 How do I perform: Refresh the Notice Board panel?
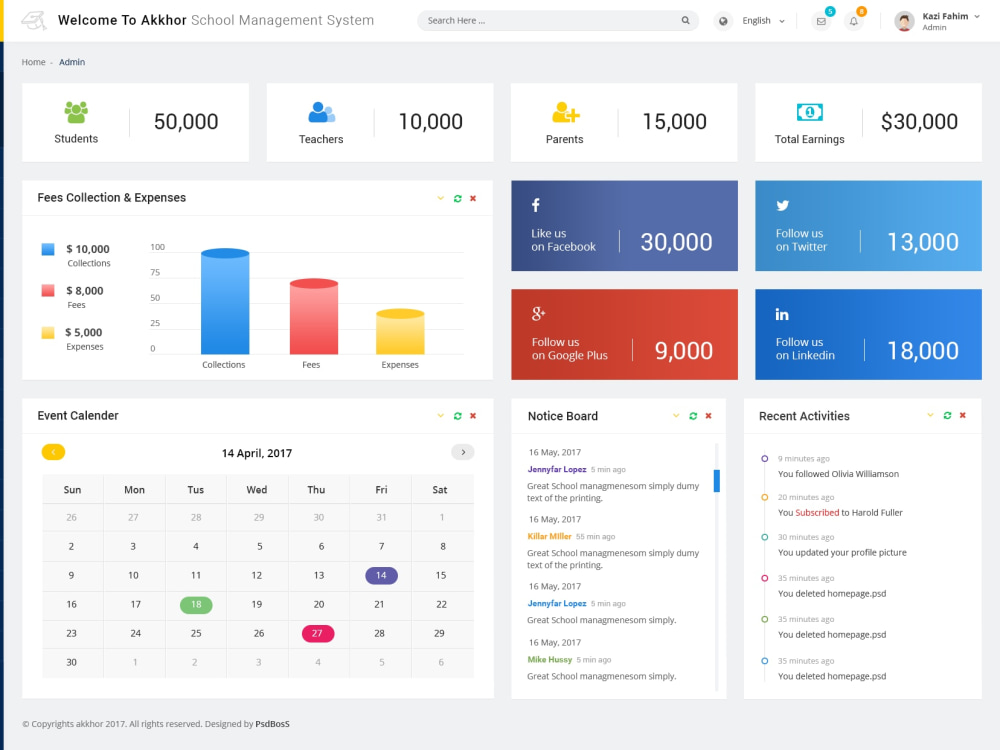click(693, 416)
